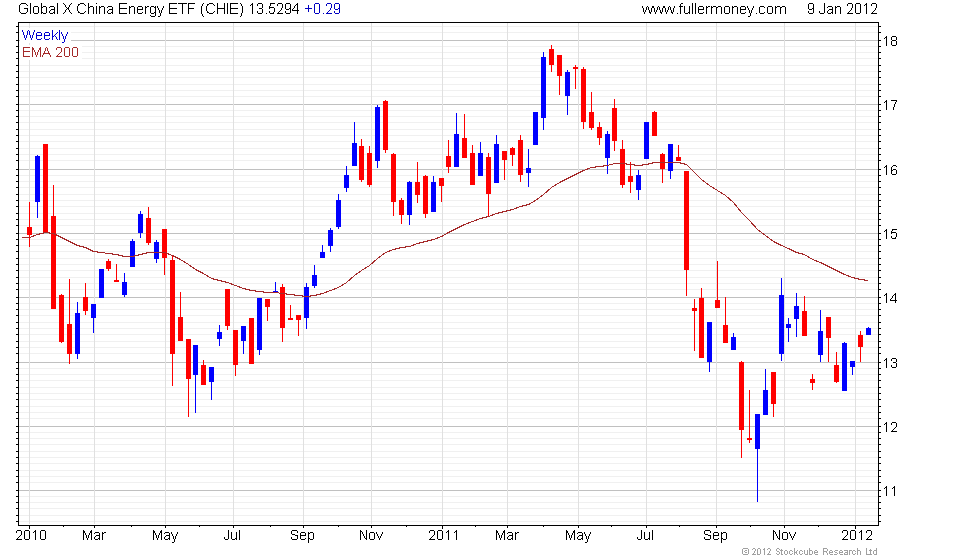The image size is (960, 560).
Task: Click the Sep label before 2011
Action: (302, 536)
